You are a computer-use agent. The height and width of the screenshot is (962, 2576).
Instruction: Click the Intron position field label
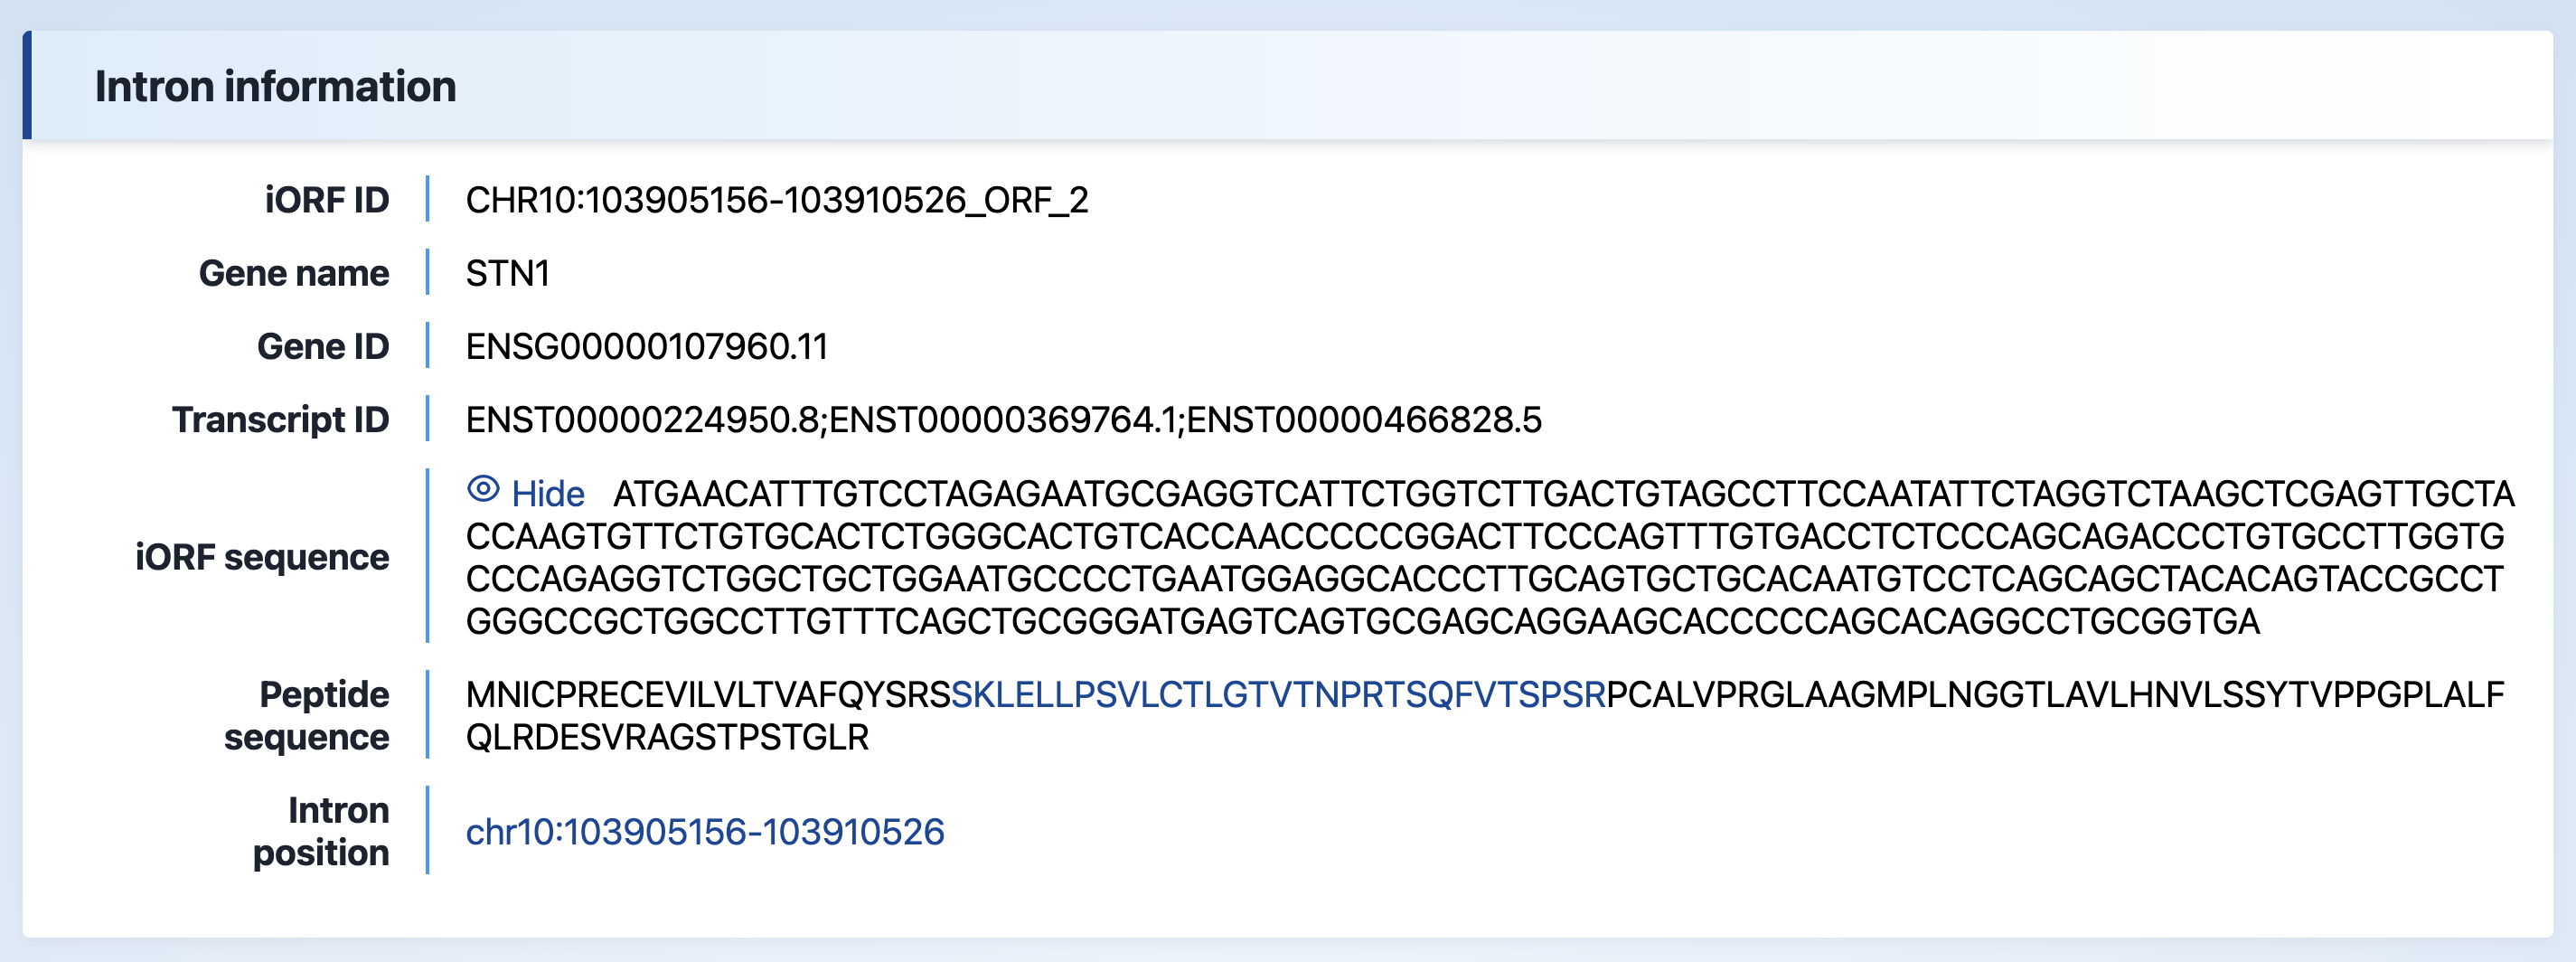pyautogui.click(x=320, y=831)
